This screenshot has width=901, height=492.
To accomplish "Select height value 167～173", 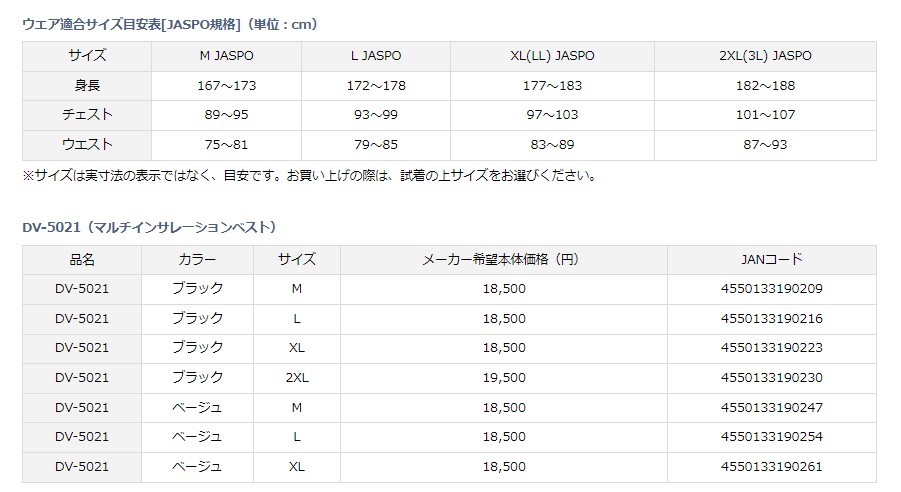I will tap(226, 86).
